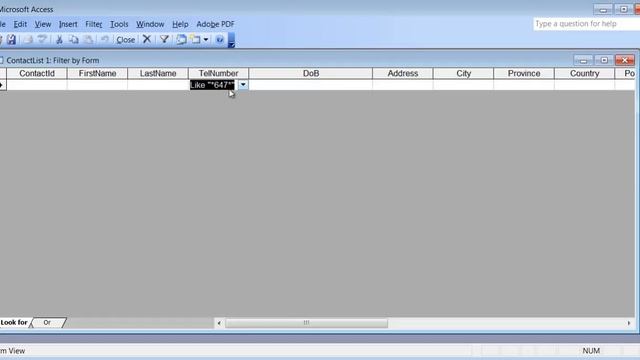Close the ContactList Filter by Form window

point(624,60)
